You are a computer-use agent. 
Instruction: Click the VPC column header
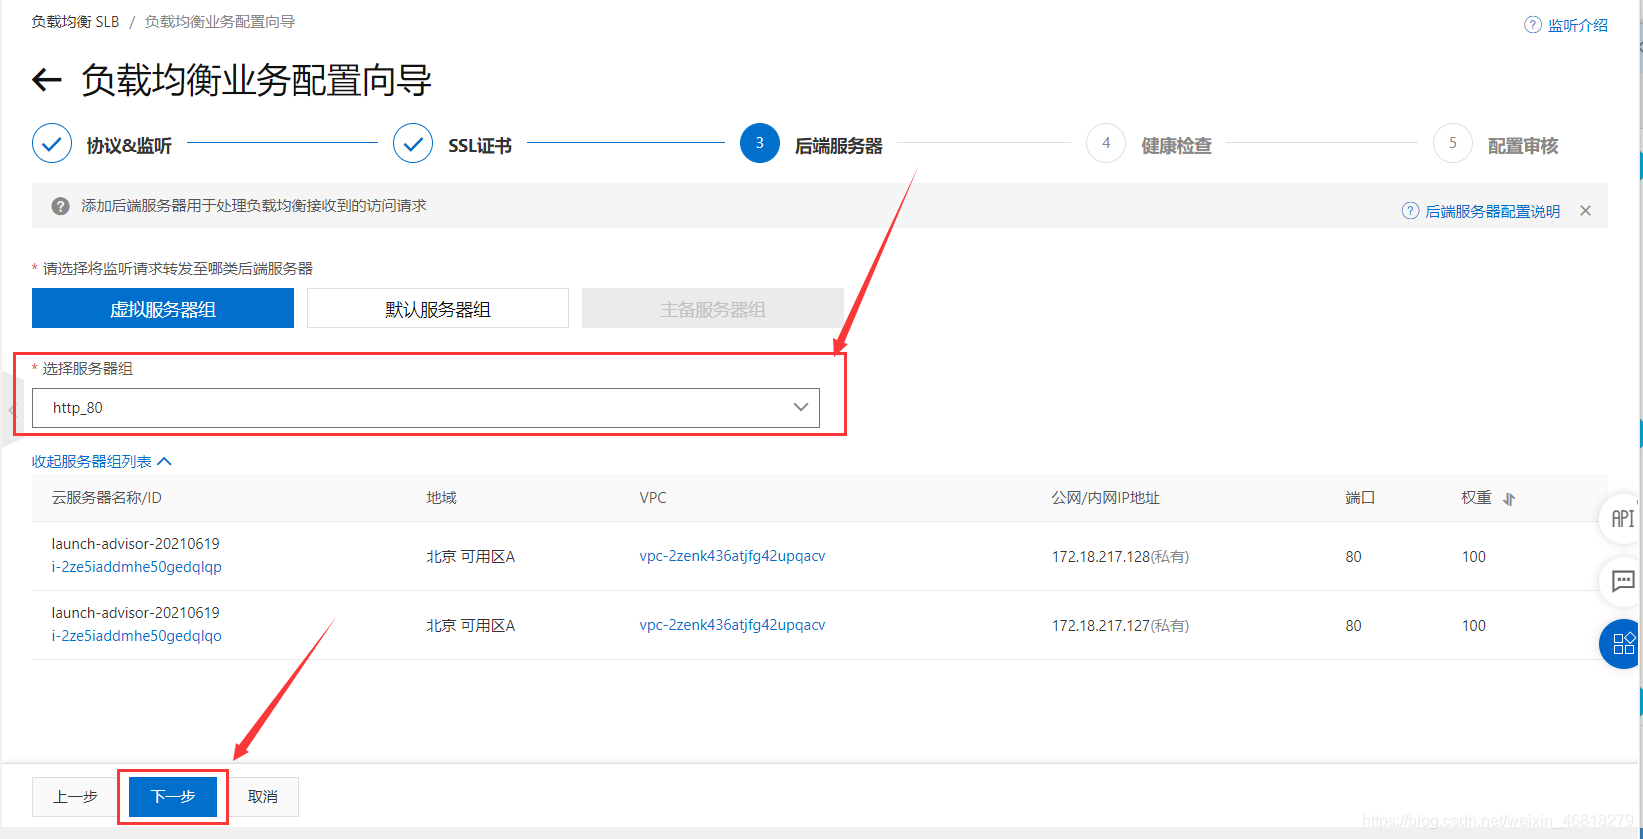point(653,498)
